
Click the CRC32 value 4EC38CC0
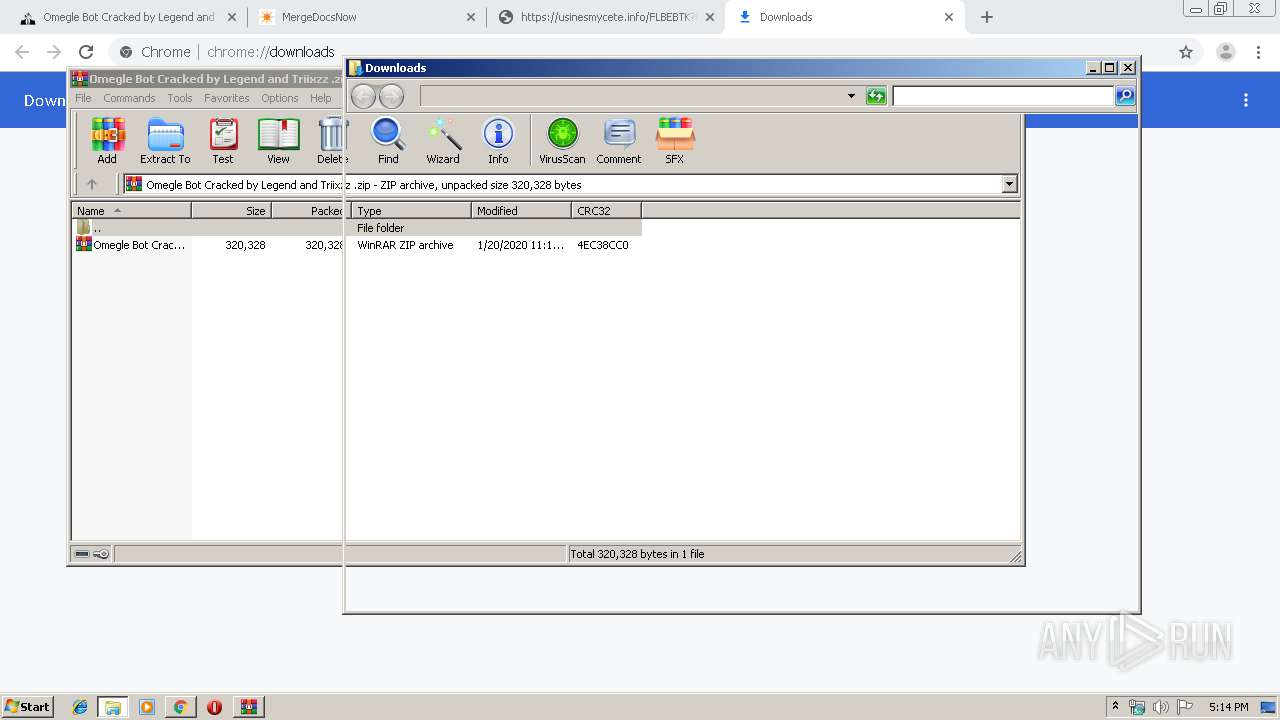(602, 245)
